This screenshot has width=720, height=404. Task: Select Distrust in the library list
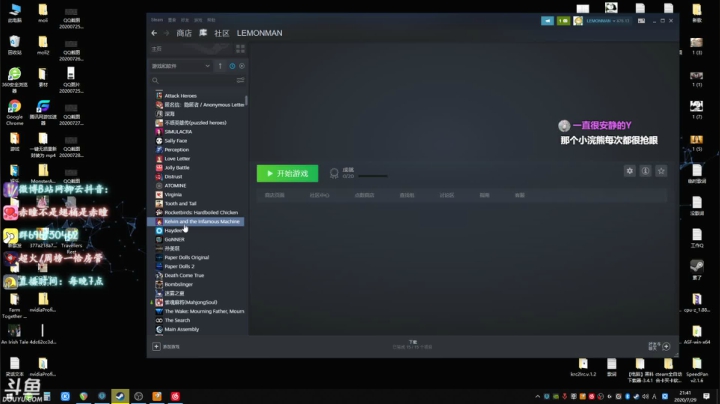tap(173, 177)
